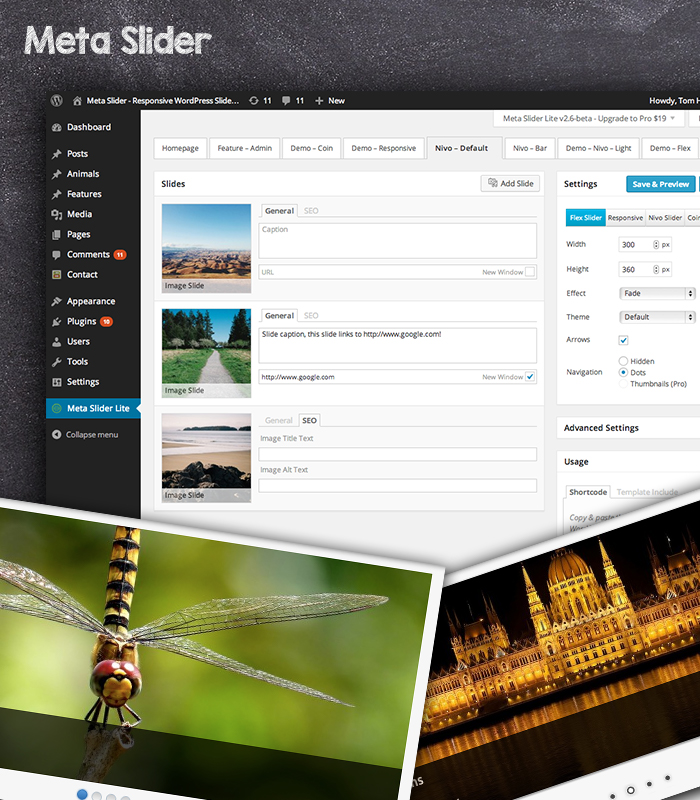Click the Settings sidebar icon
Viewport: 700px width, 800px height.
[x=57, y=382]
